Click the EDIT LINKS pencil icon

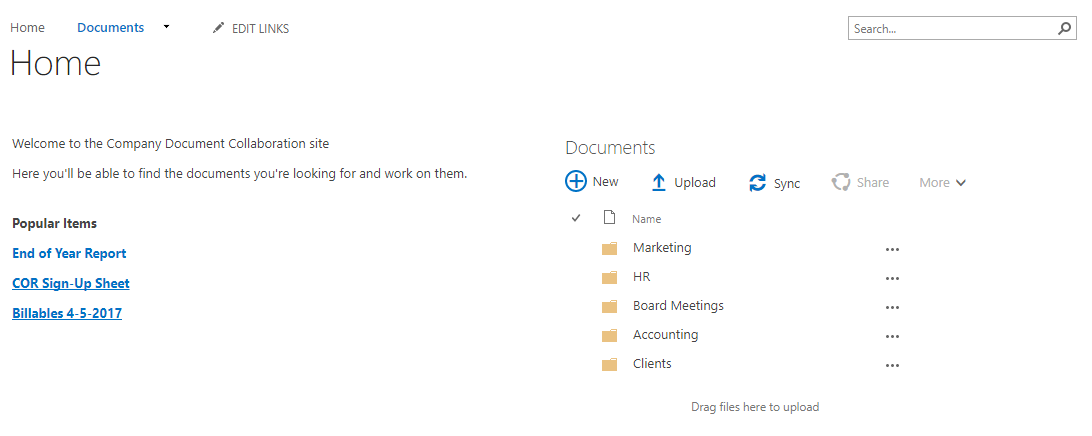[x=219, y=28]
